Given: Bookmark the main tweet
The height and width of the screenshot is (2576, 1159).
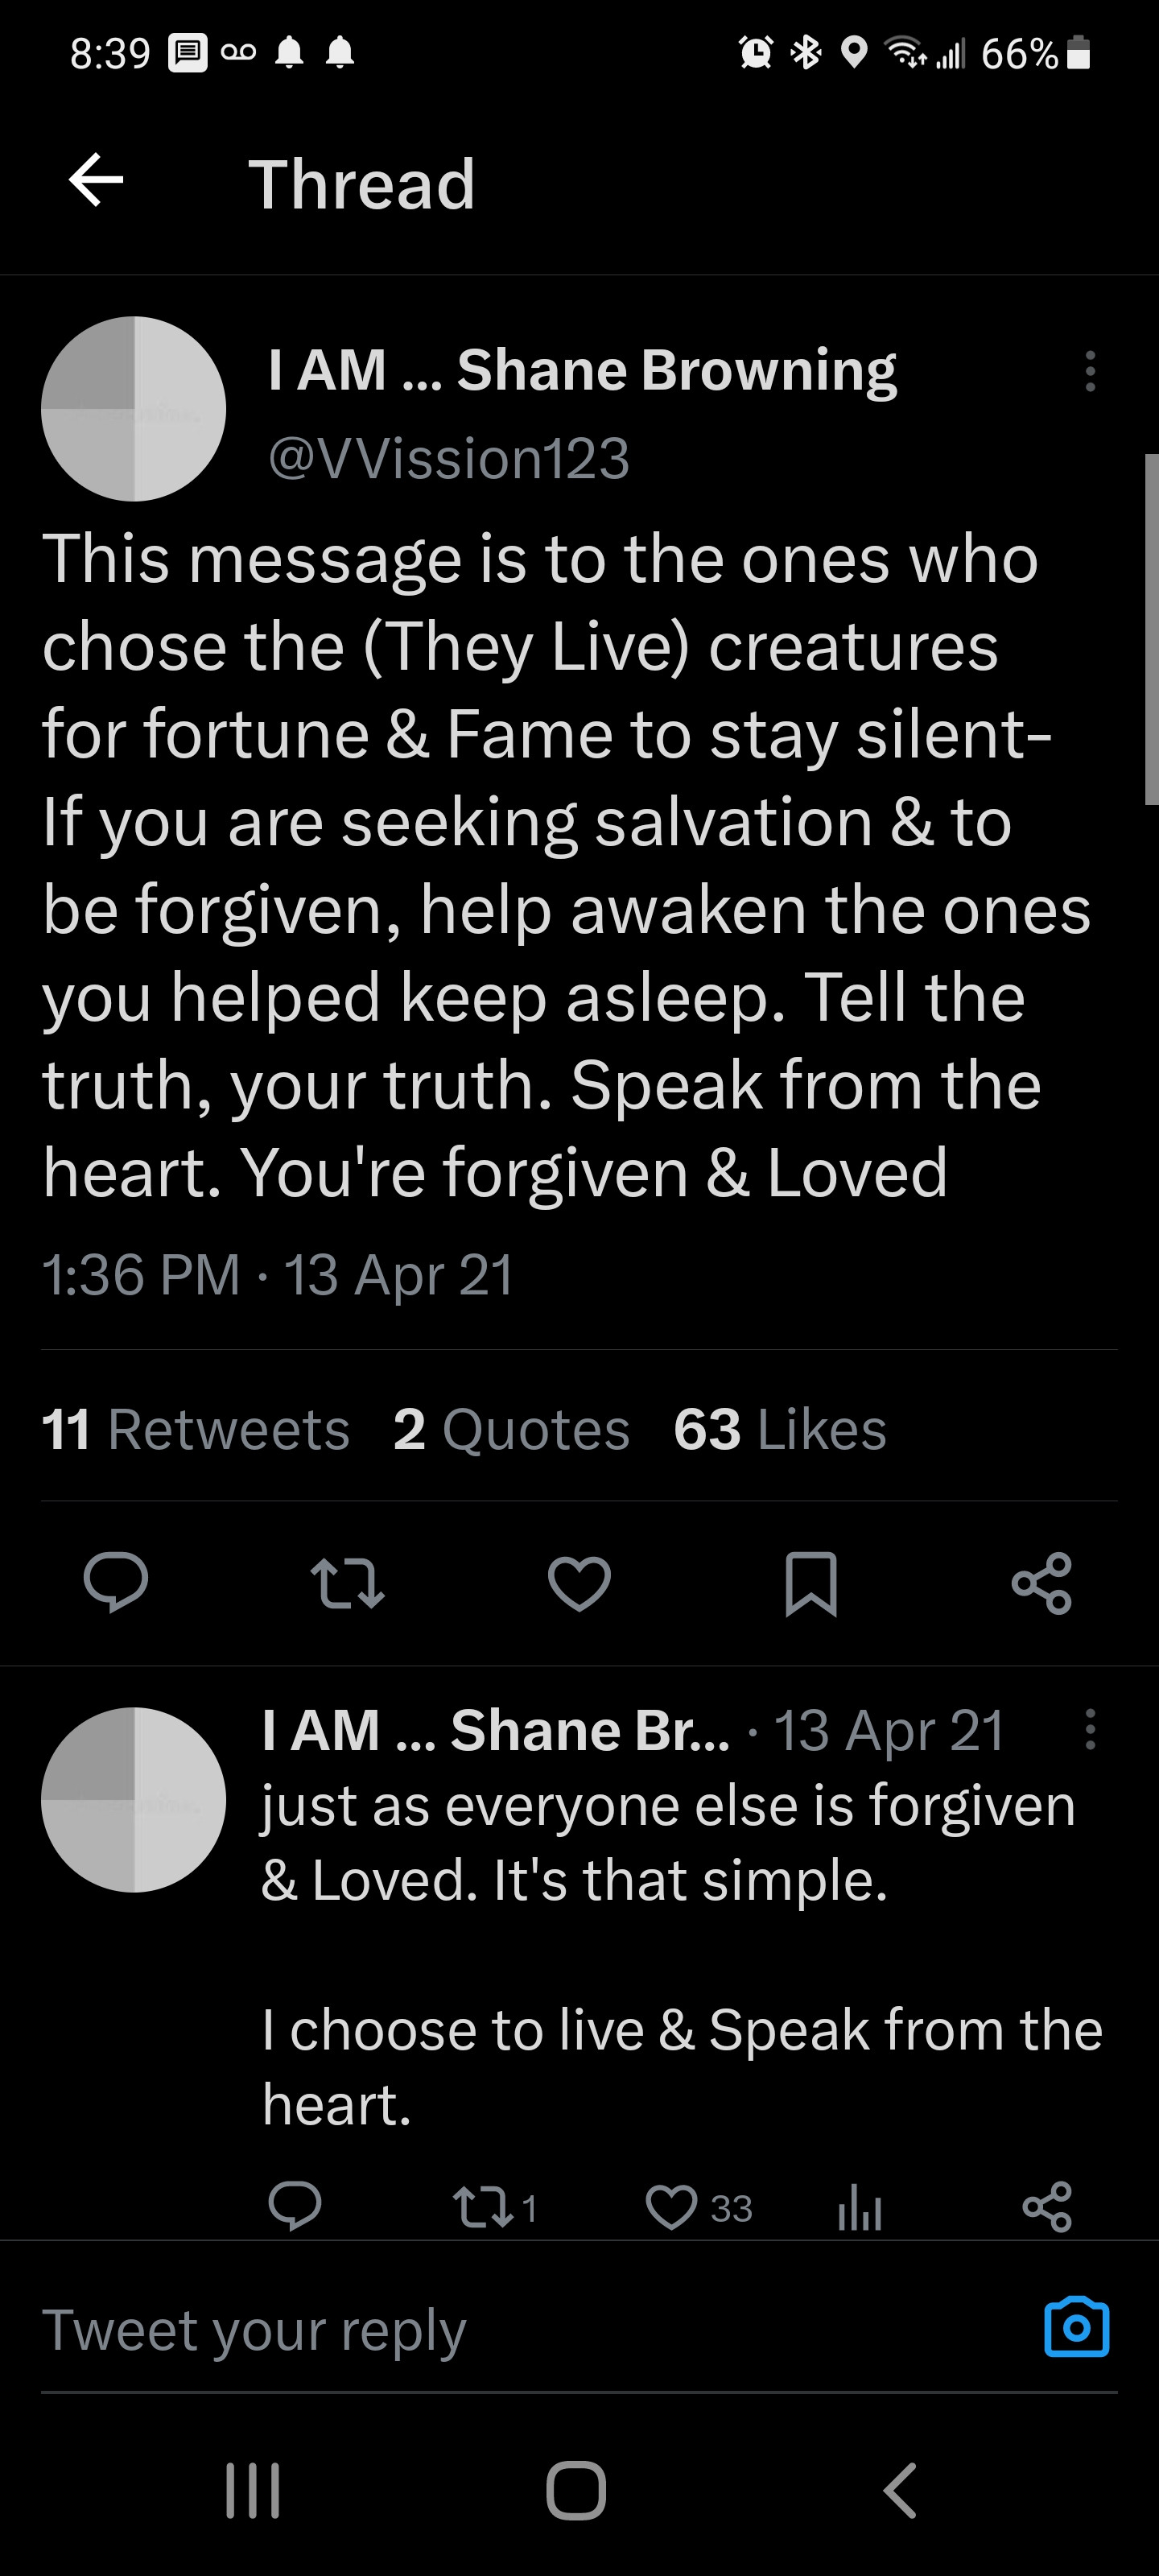Looking at the screenshot, I should [x=810, y=1582].
